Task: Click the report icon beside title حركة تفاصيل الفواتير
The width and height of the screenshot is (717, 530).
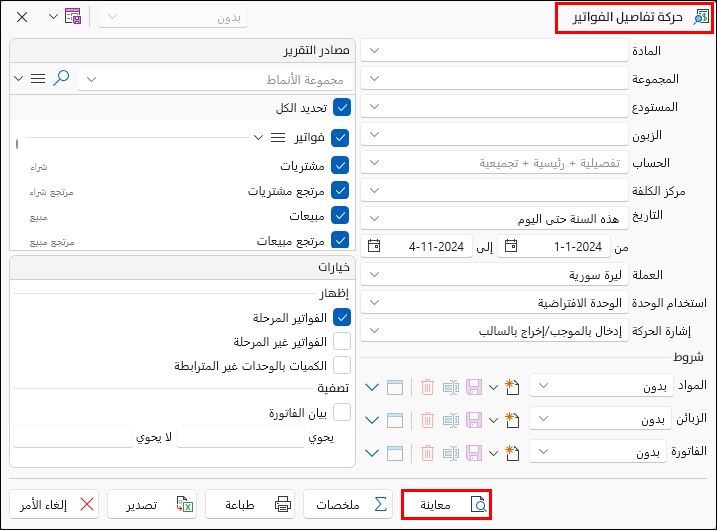Action: [701, 17]
